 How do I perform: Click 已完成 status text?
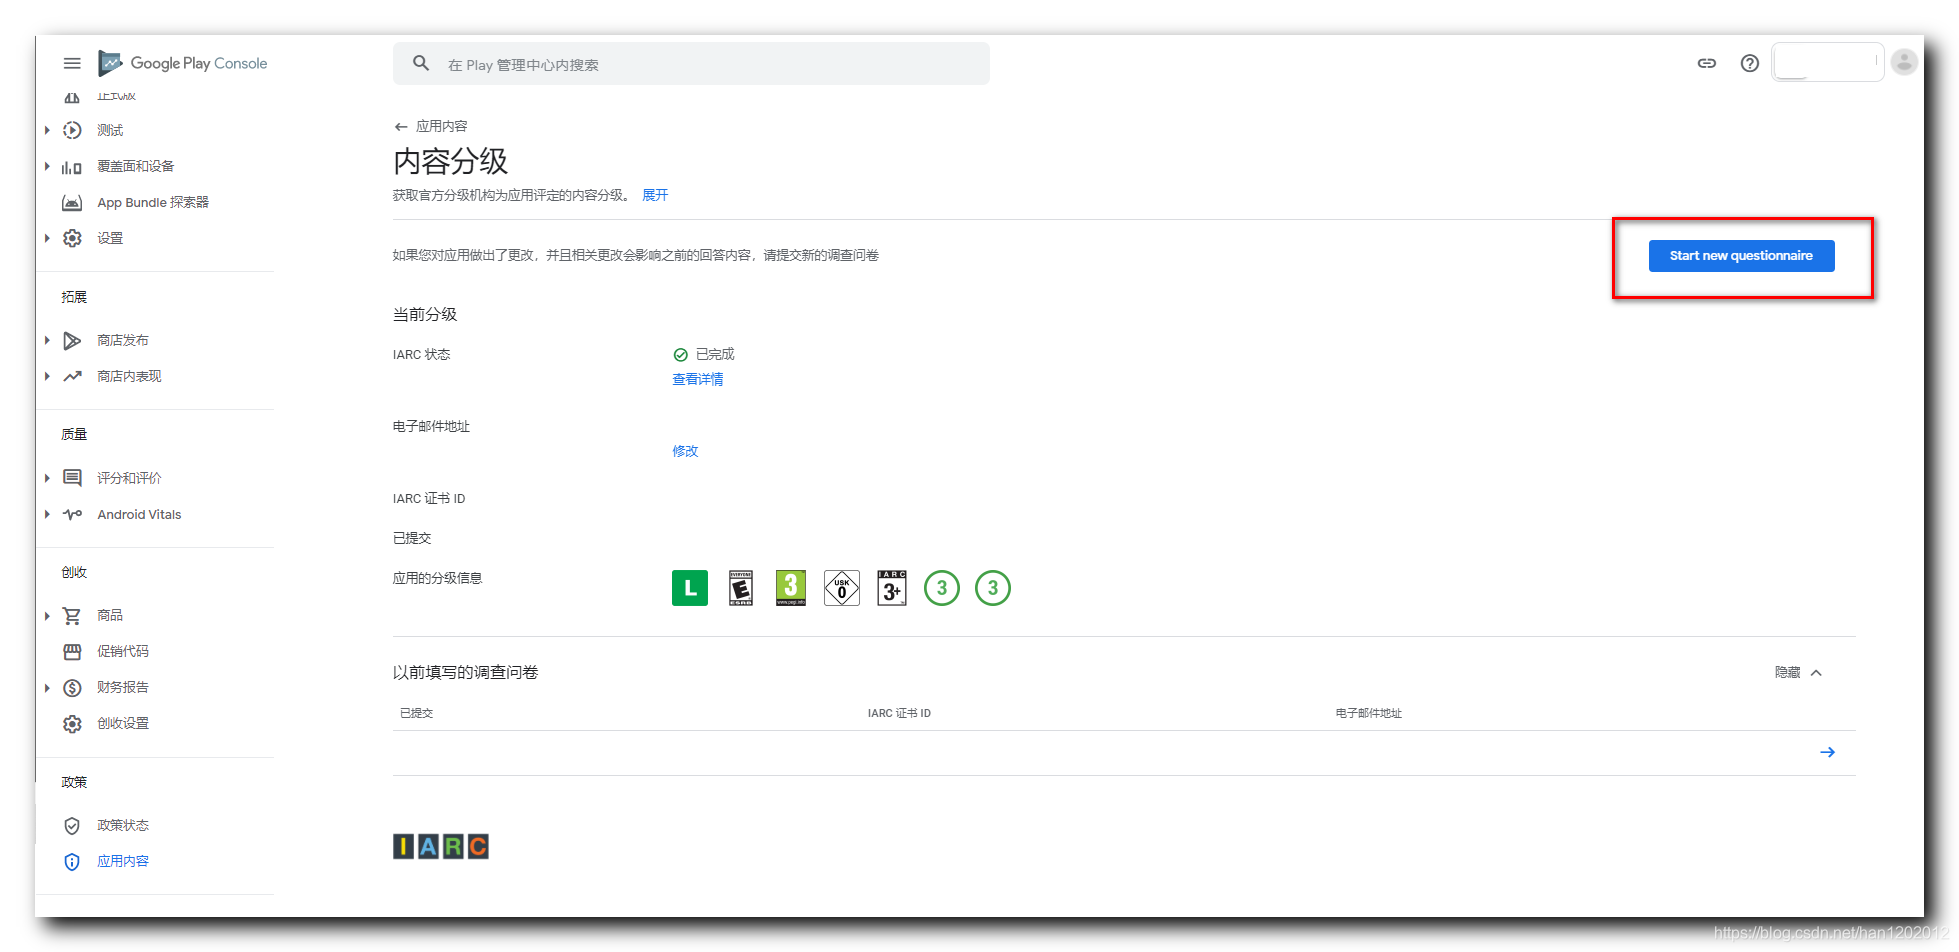pyautogui.click(x=715, y=354)
